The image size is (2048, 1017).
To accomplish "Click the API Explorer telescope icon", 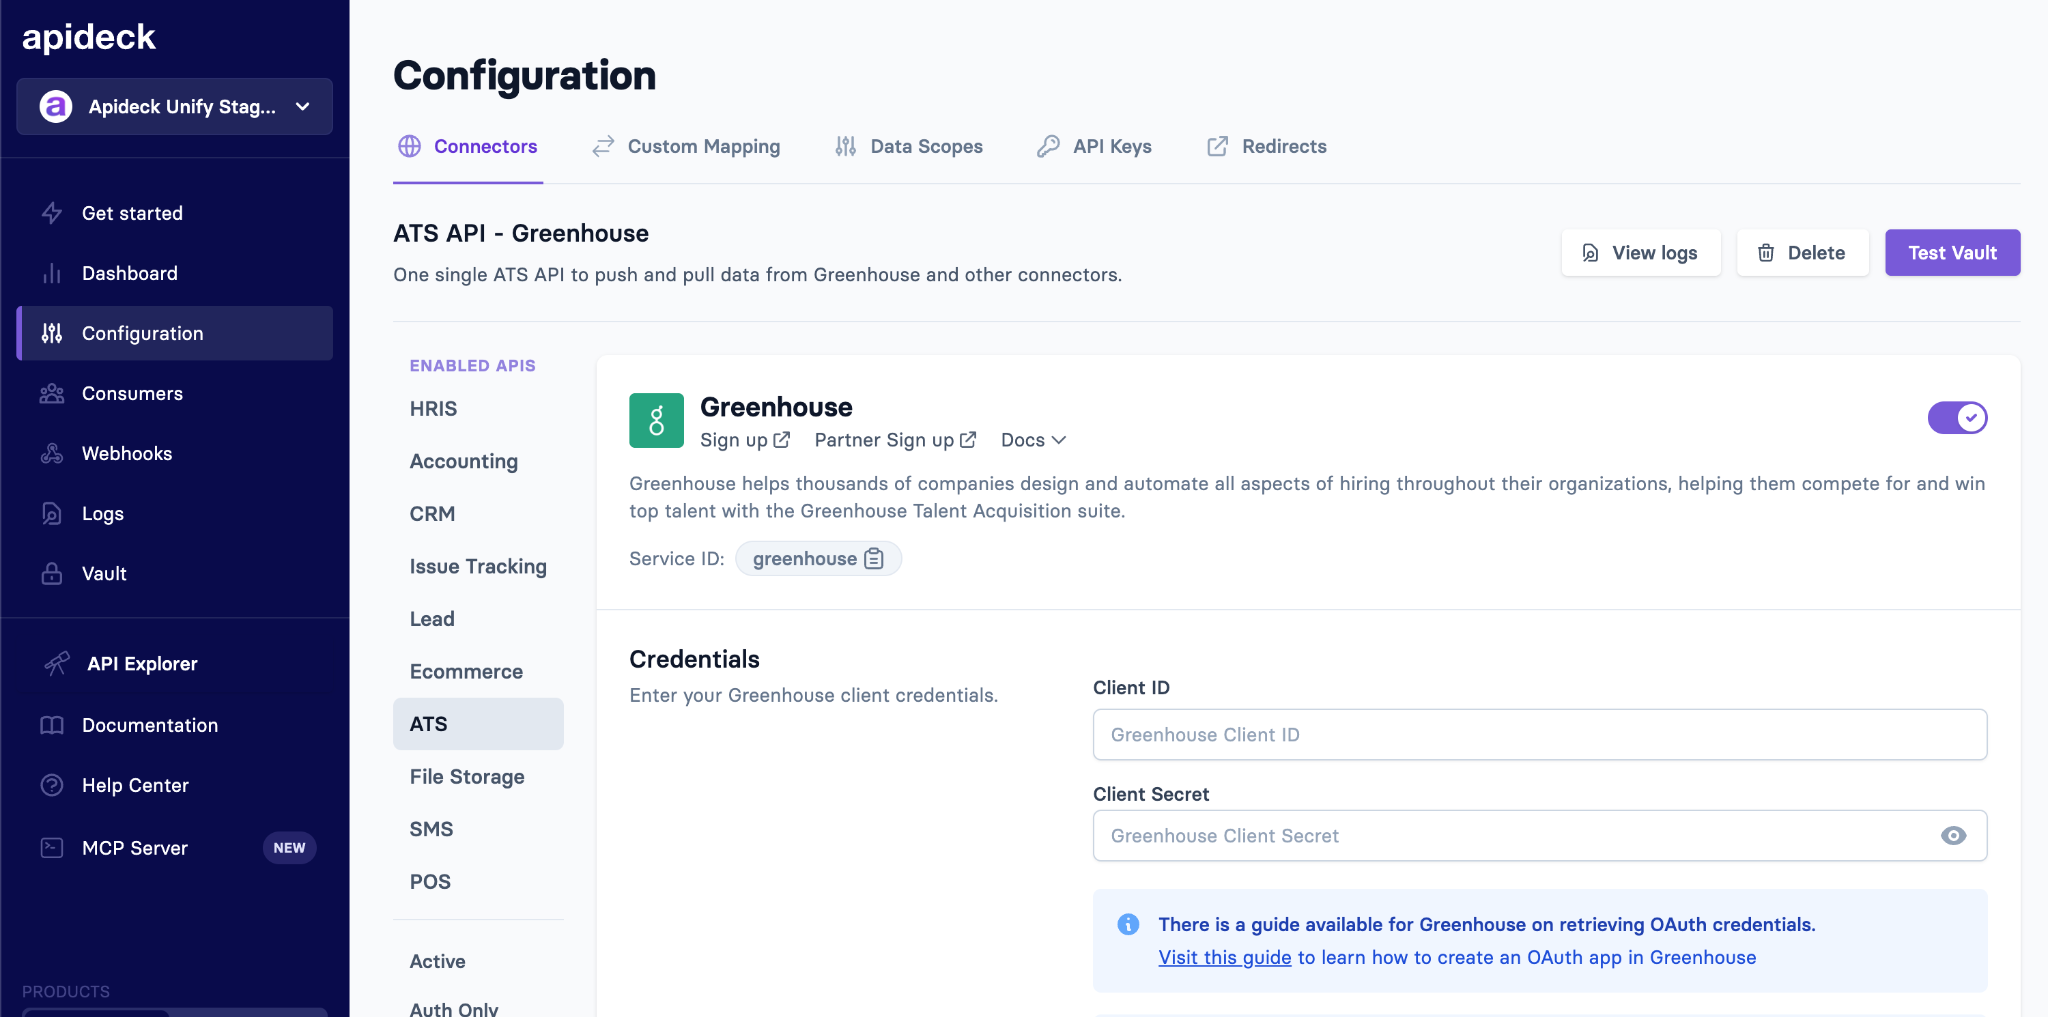I will (x=56, y=663).
